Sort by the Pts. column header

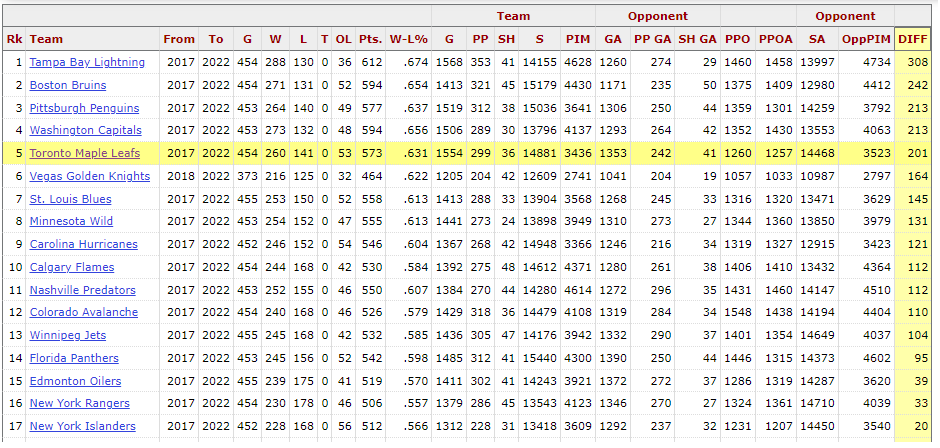(x=370, y=39)
